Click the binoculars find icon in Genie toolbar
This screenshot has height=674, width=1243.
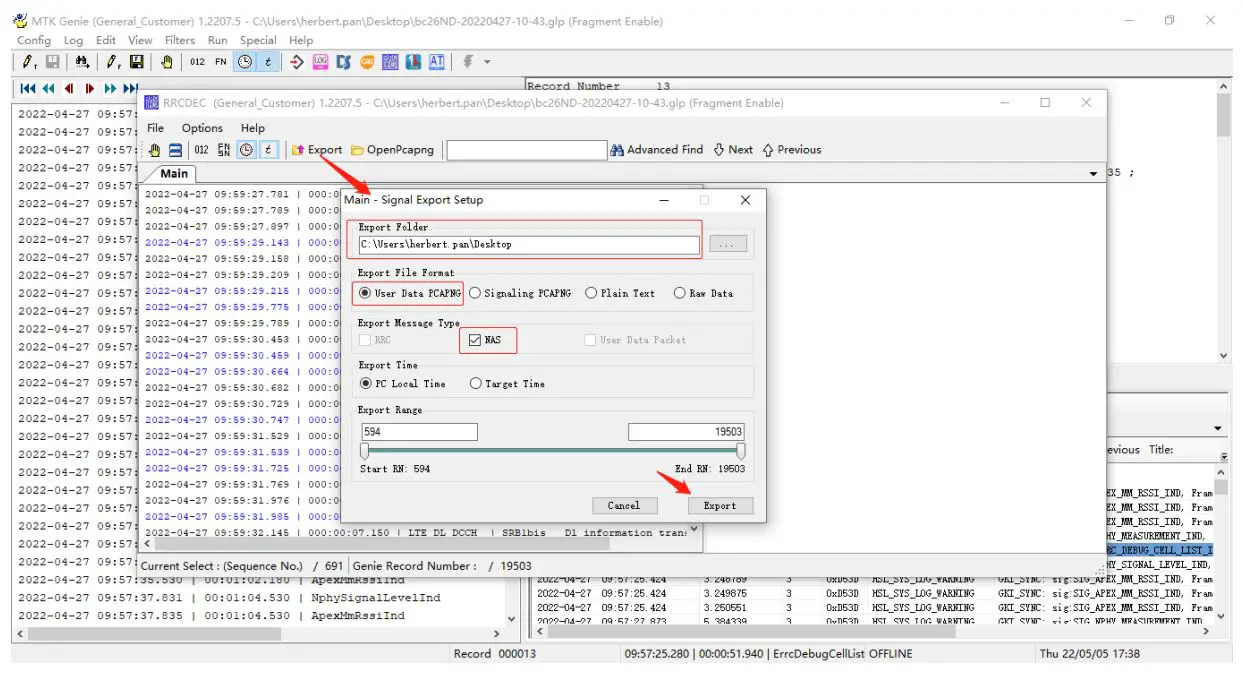82,62
